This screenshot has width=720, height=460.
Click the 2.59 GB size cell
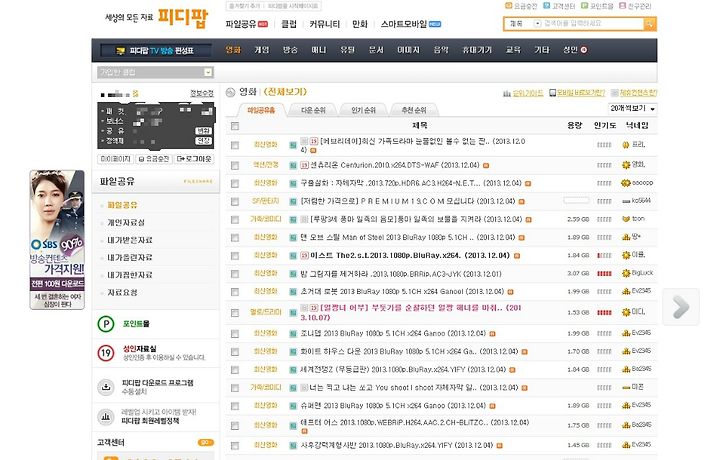(x=578, y=219)
